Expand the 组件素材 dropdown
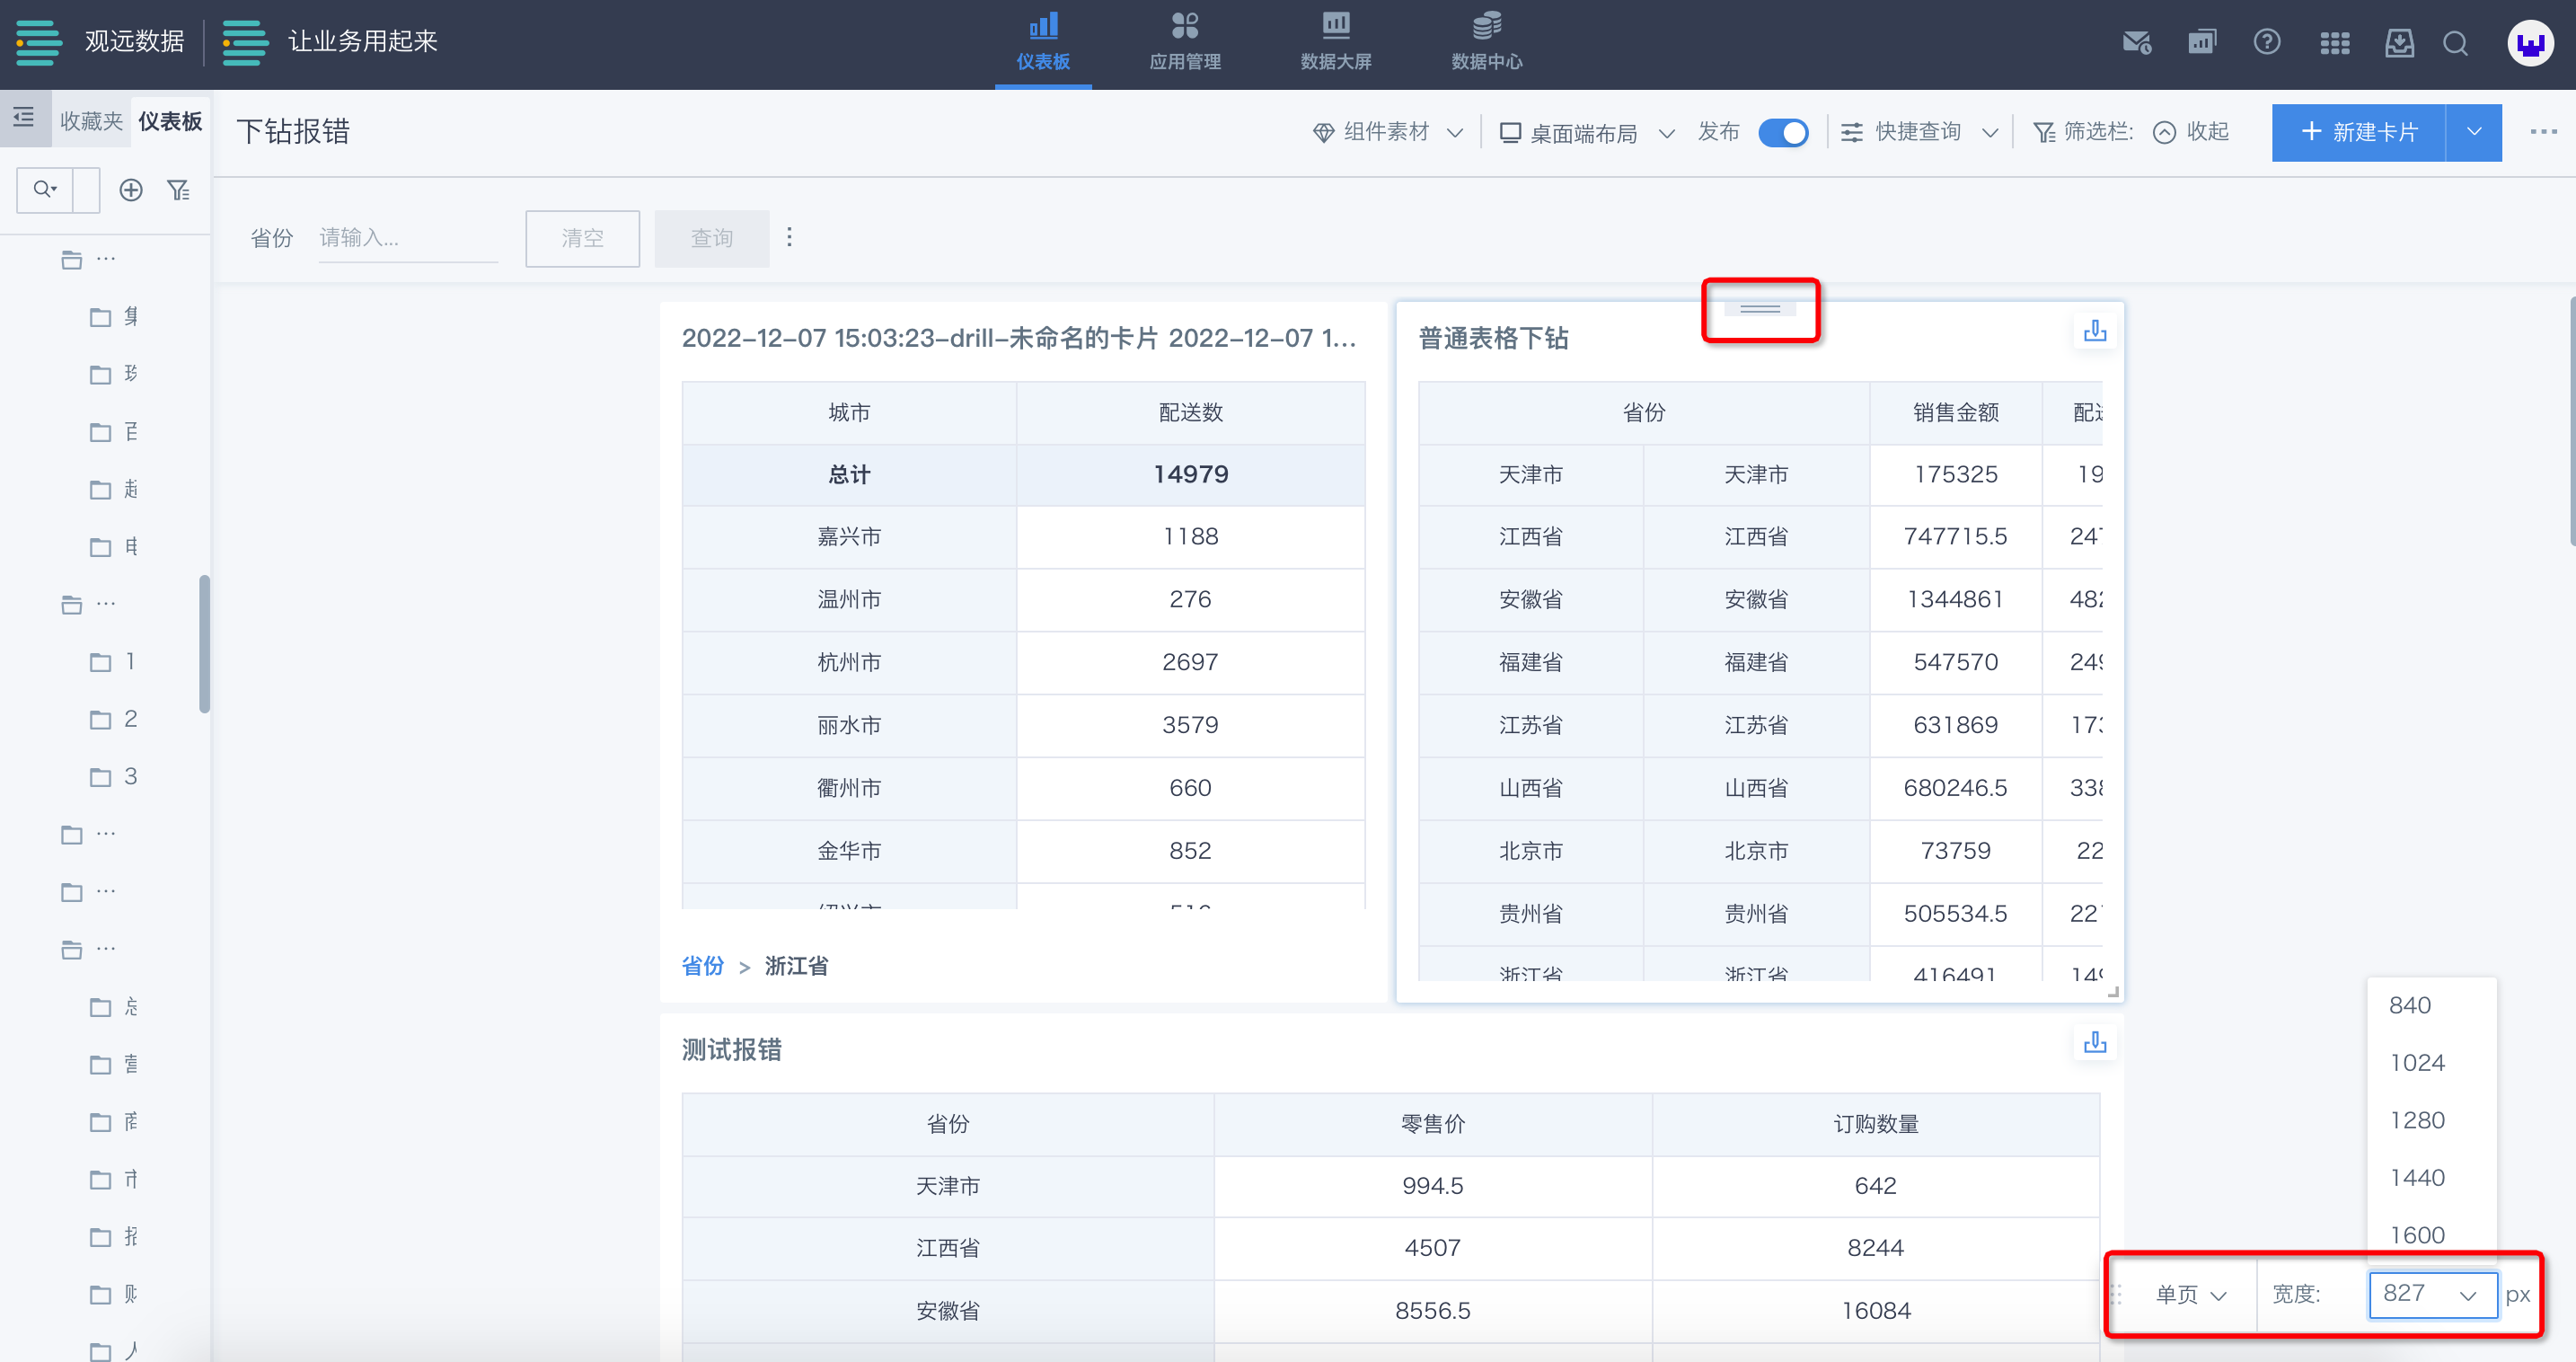 [1387, 132]
